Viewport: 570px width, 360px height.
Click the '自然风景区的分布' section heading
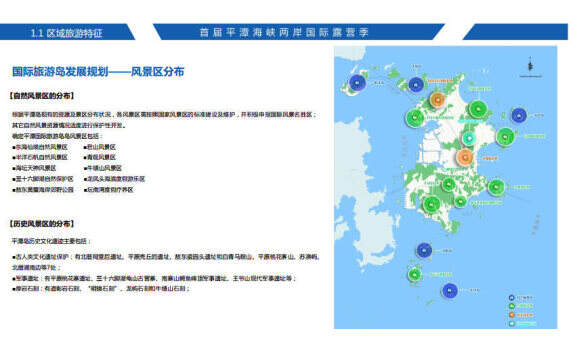pyautogui.click(x=42, y=96)
